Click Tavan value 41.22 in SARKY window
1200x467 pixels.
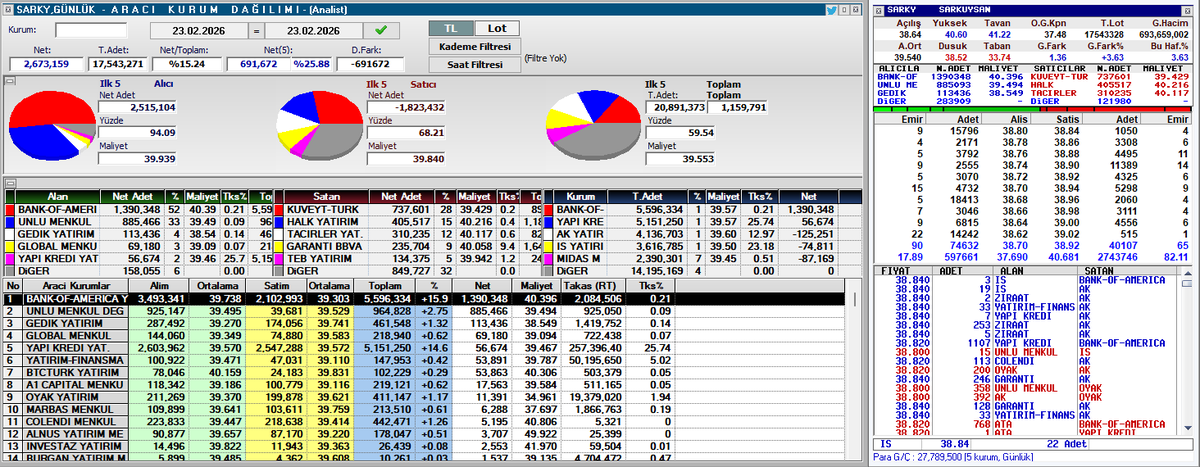999,34
